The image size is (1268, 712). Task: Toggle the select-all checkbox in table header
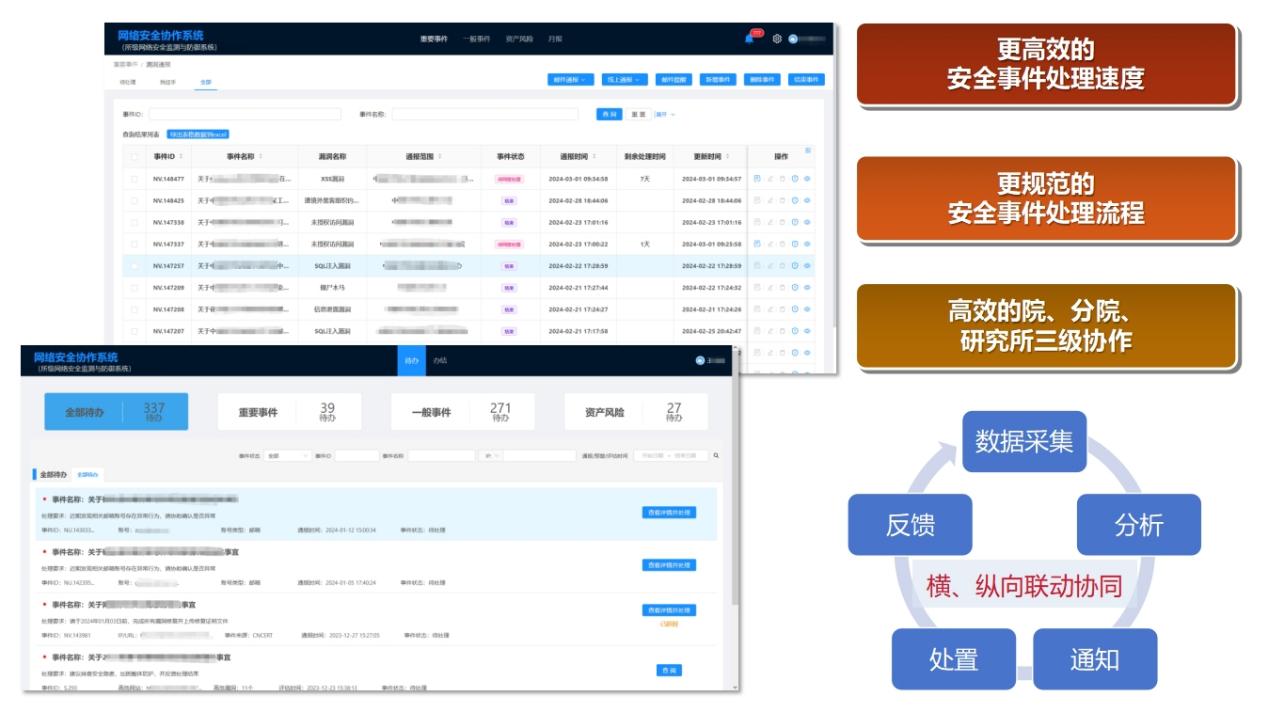[134, 157]
